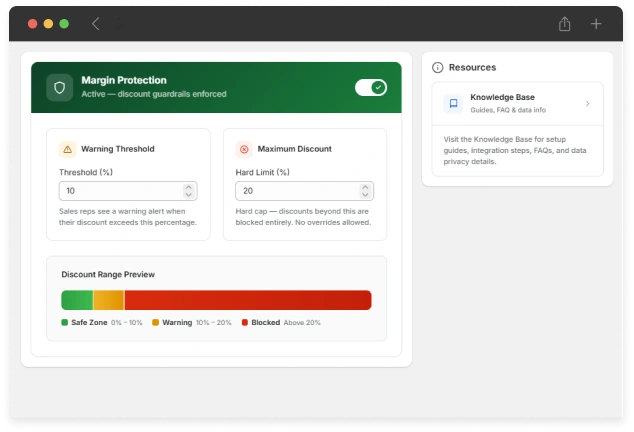
Task: Click the 'Above 20%' range label
Action: click(x=302, y=323)
